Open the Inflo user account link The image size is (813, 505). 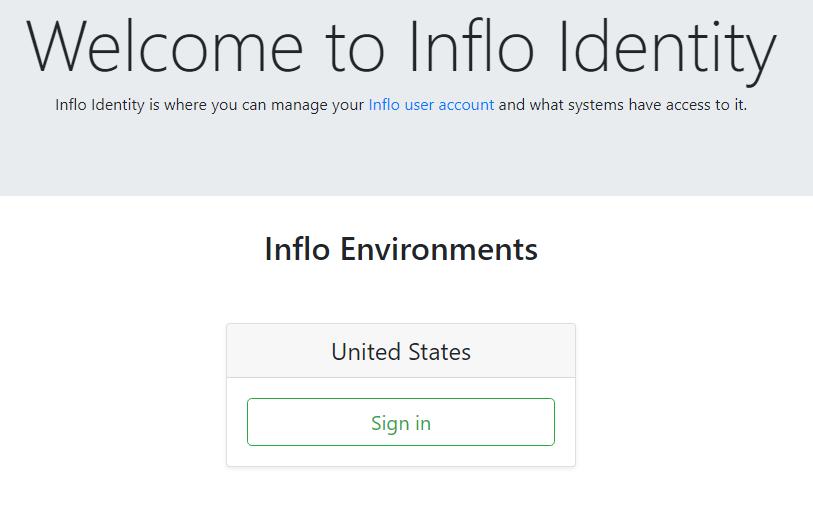tap(431, 105)
